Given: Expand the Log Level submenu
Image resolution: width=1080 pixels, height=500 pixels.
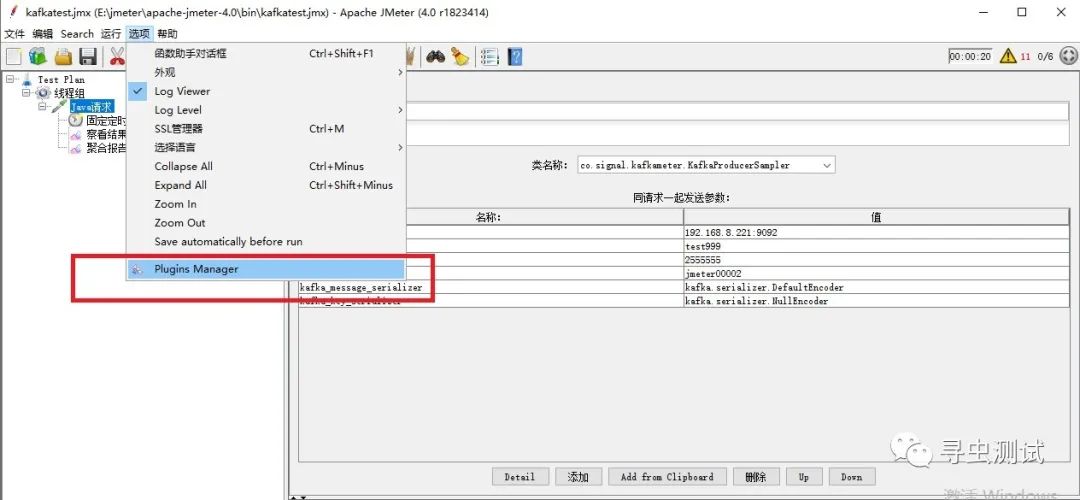Looking at the screenshot, I should tap(266, 110).
